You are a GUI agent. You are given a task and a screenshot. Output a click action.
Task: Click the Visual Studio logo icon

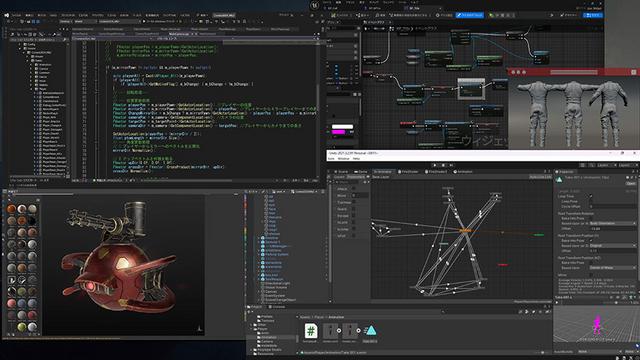(7, 15)
